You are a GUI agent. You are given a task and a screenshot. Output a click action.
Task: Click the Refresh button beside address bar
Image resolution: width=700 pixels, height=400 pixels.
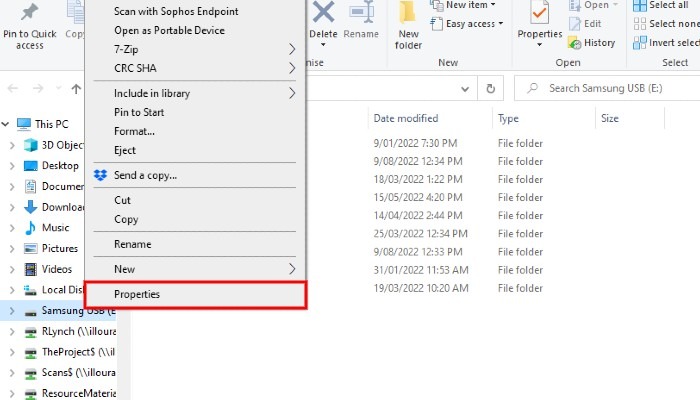pos(491,88)
